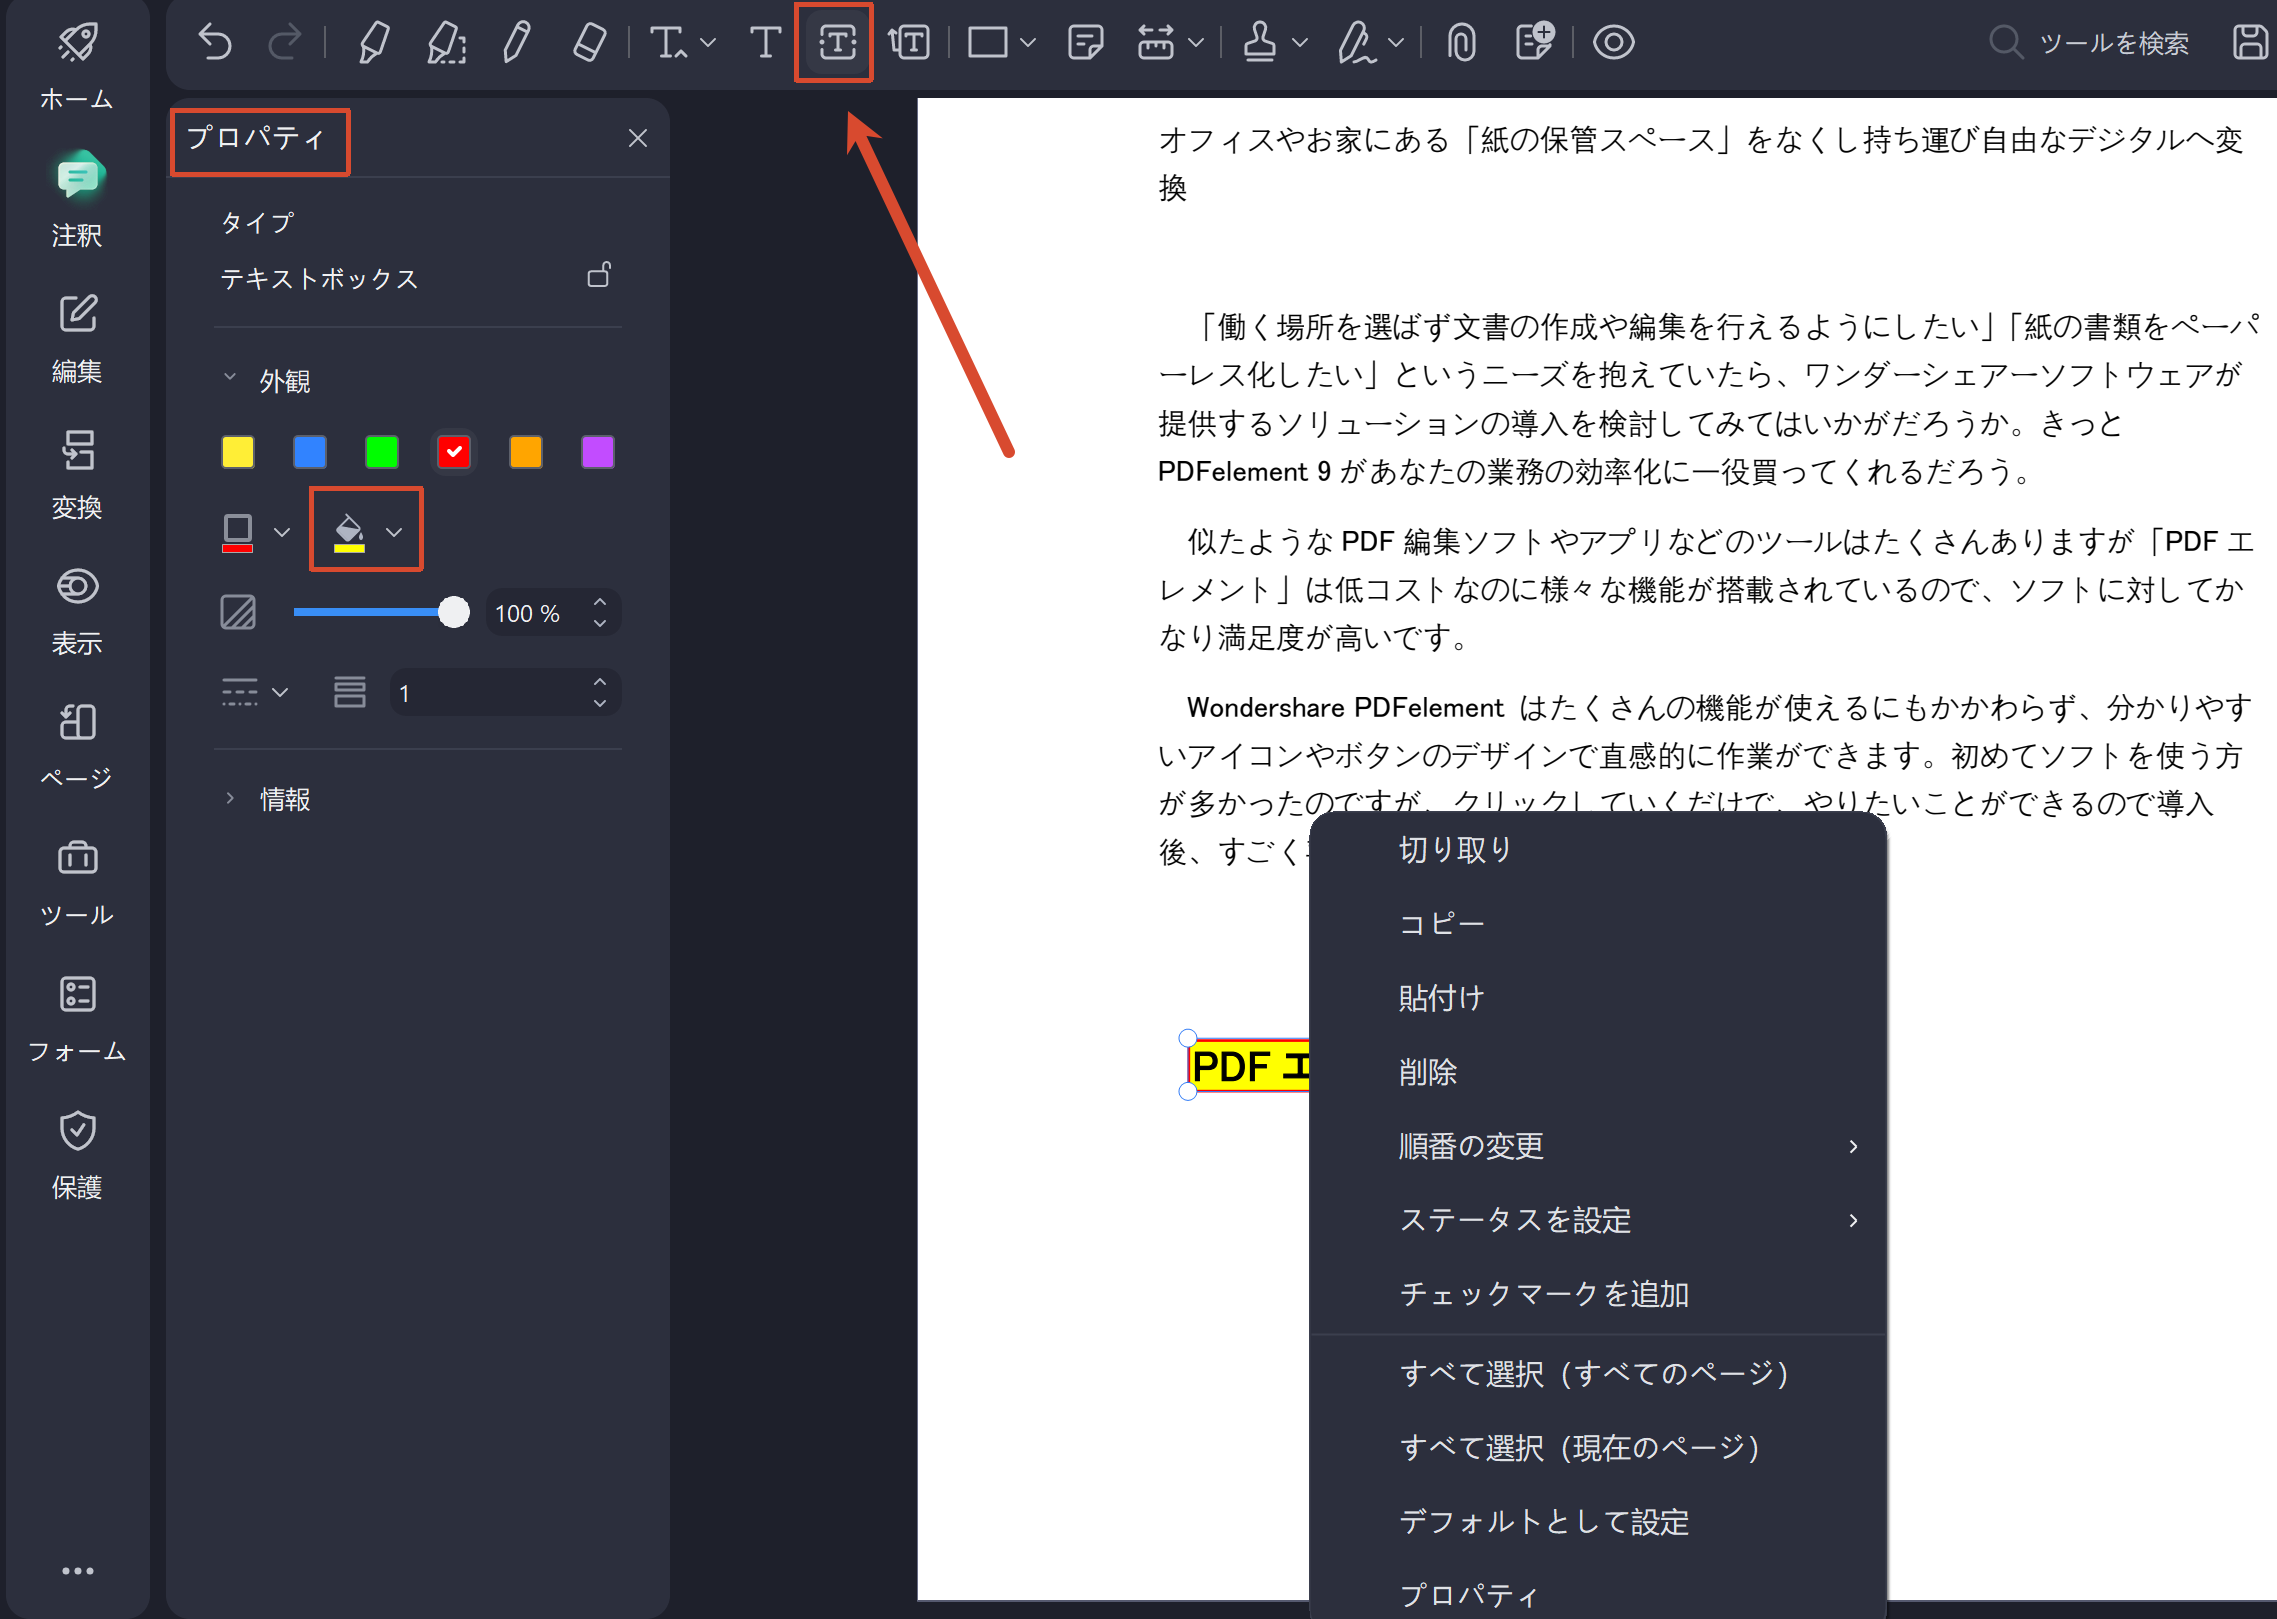Open the 編集 edit section
Screen dimensions: 2277x1619
click(77, 338)
